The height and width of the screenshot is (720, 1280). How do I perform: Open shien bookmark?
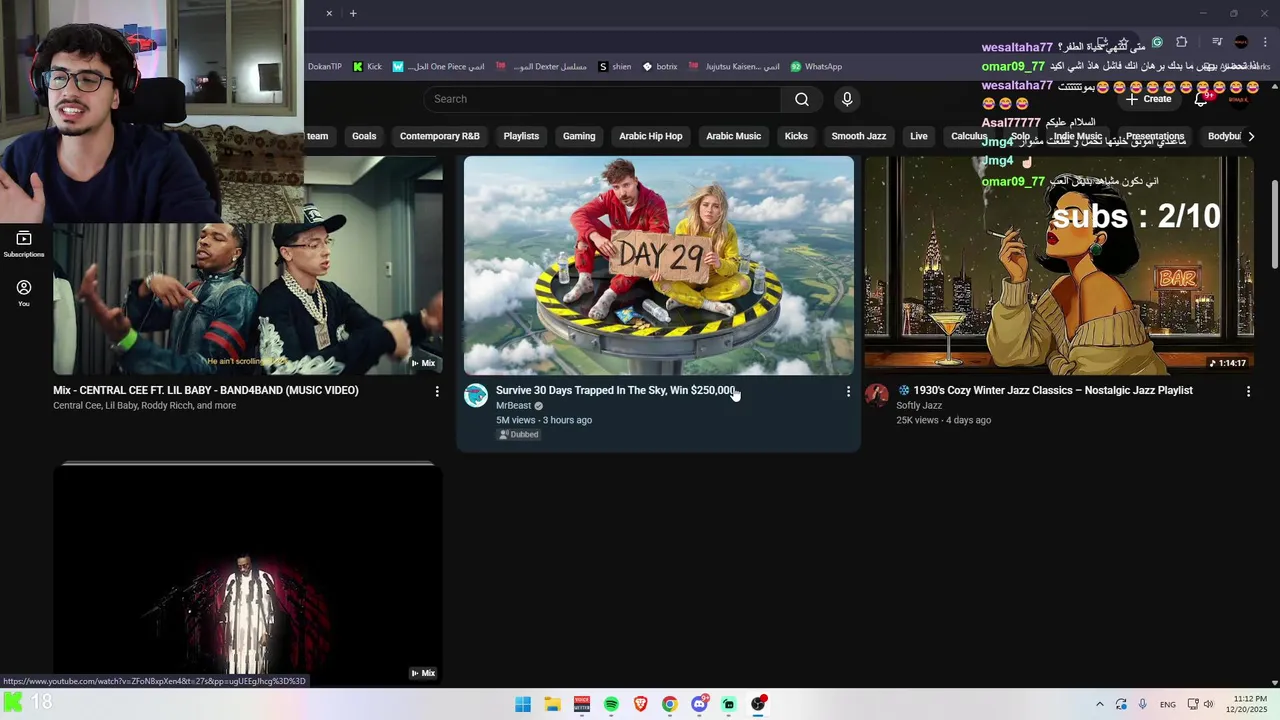pyautogui.click(x=614, y=67)
